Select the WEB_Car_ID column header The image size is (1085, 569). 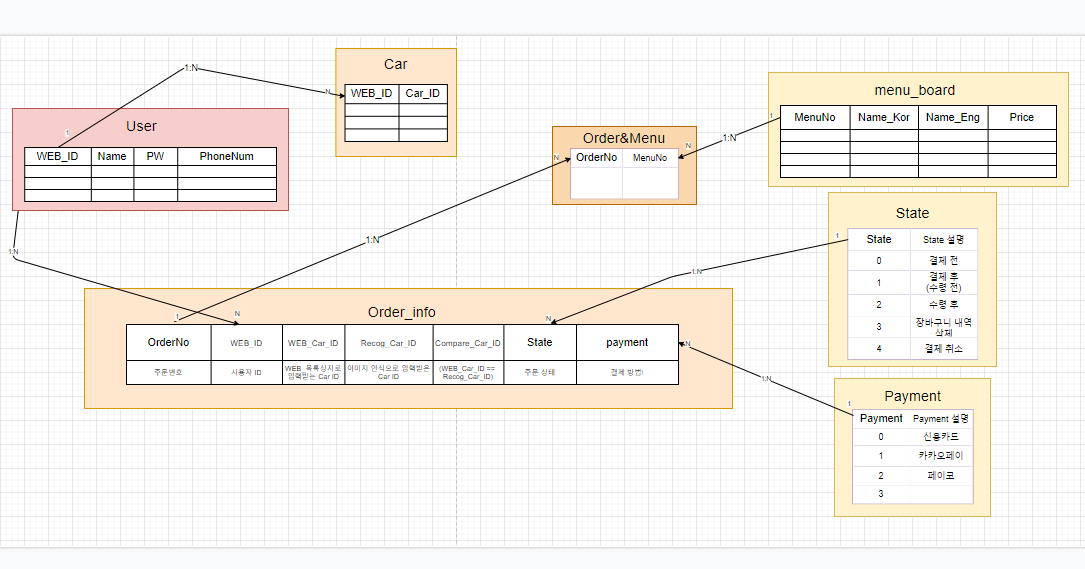[313, 343]
